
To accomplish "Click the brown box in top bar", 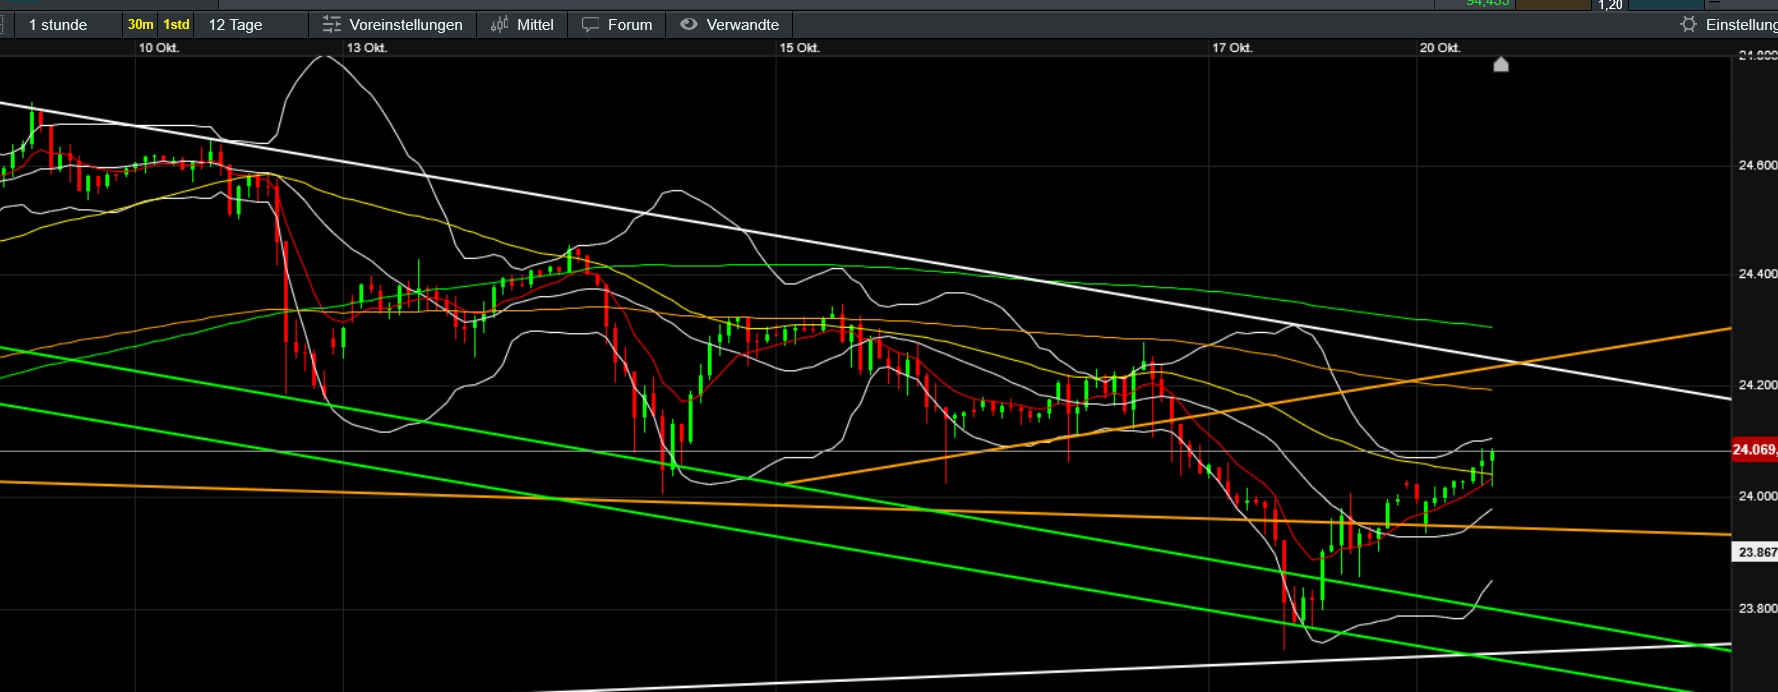I will pos(1553,4).
